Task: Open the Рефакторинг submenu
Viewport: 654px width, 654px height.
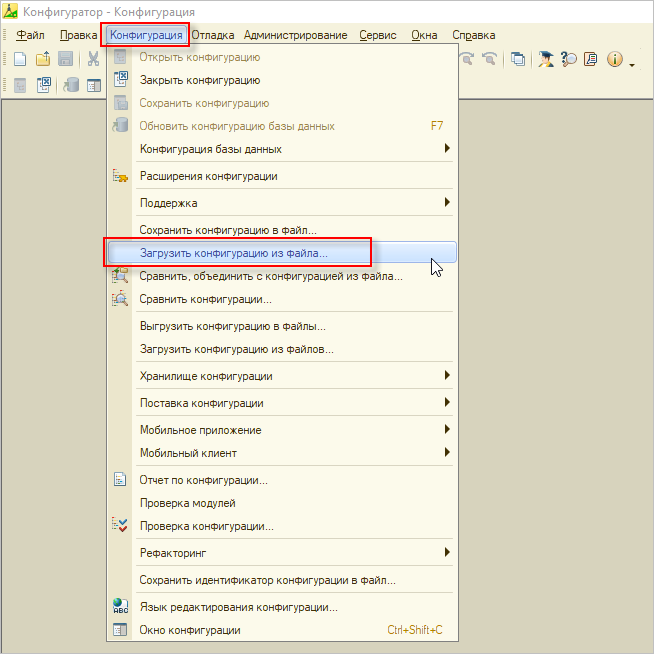Action: pos(447,553)
